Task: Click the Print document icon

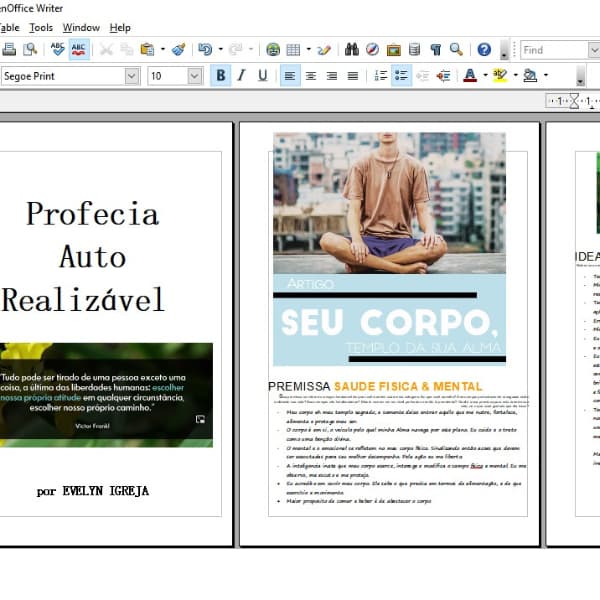Action: coord(9,49)
